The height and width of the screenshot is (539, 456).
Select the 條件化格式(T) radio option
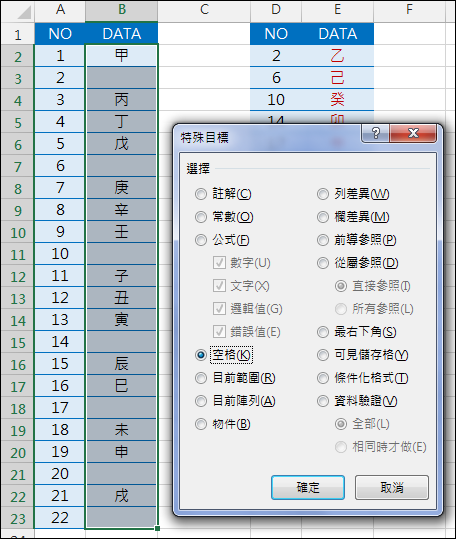(323, 378)
